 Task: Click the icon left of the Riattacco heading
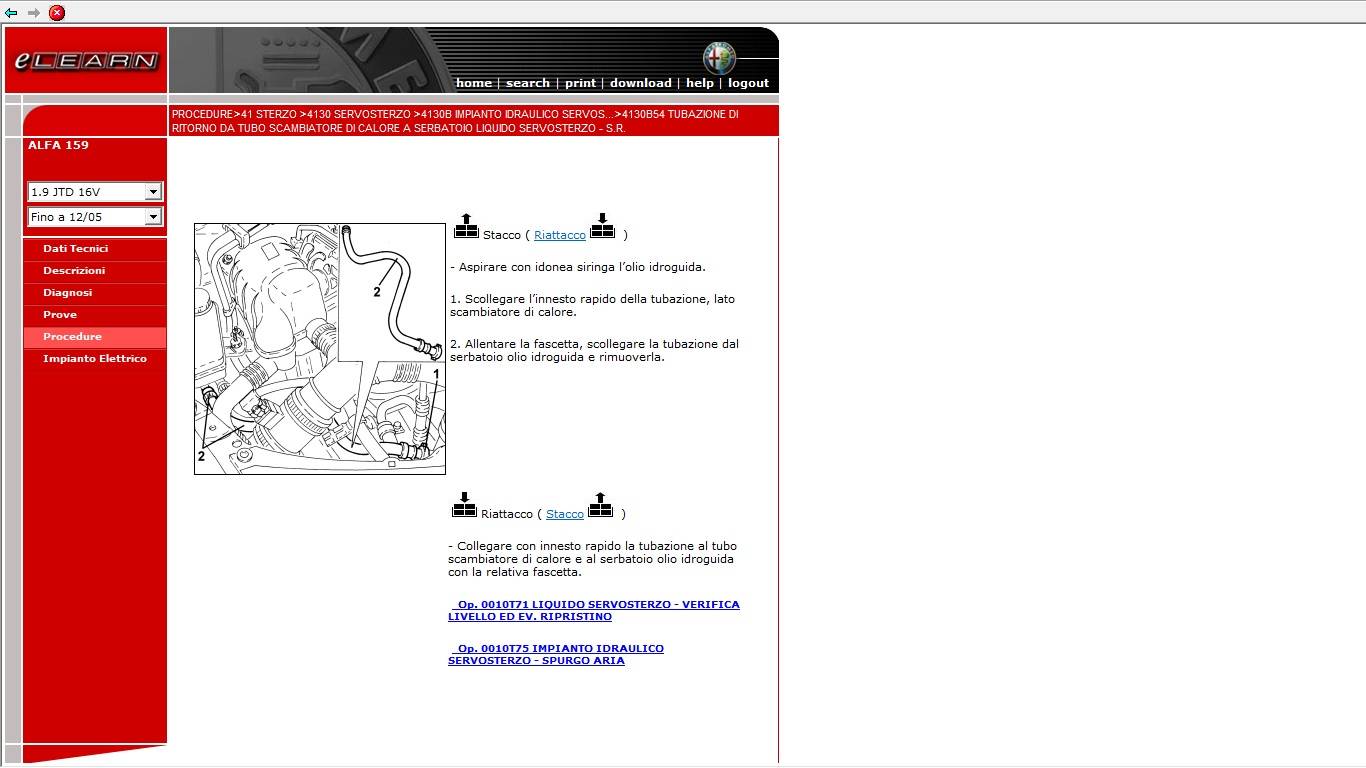pos(464,505)
